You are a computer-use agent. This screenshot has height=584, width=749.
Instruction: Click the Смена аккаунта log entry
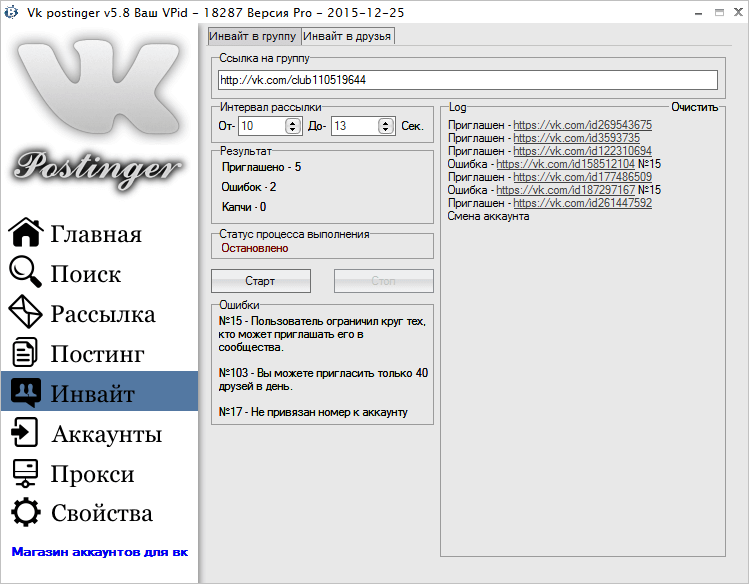point(488,216)
